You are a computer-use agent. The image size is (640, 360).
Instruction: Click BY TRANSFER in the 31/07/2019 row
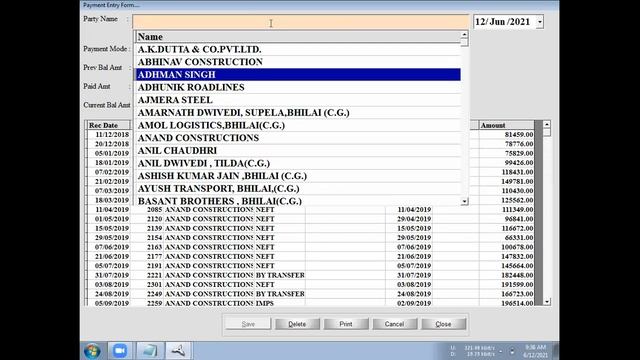[280, 275]
